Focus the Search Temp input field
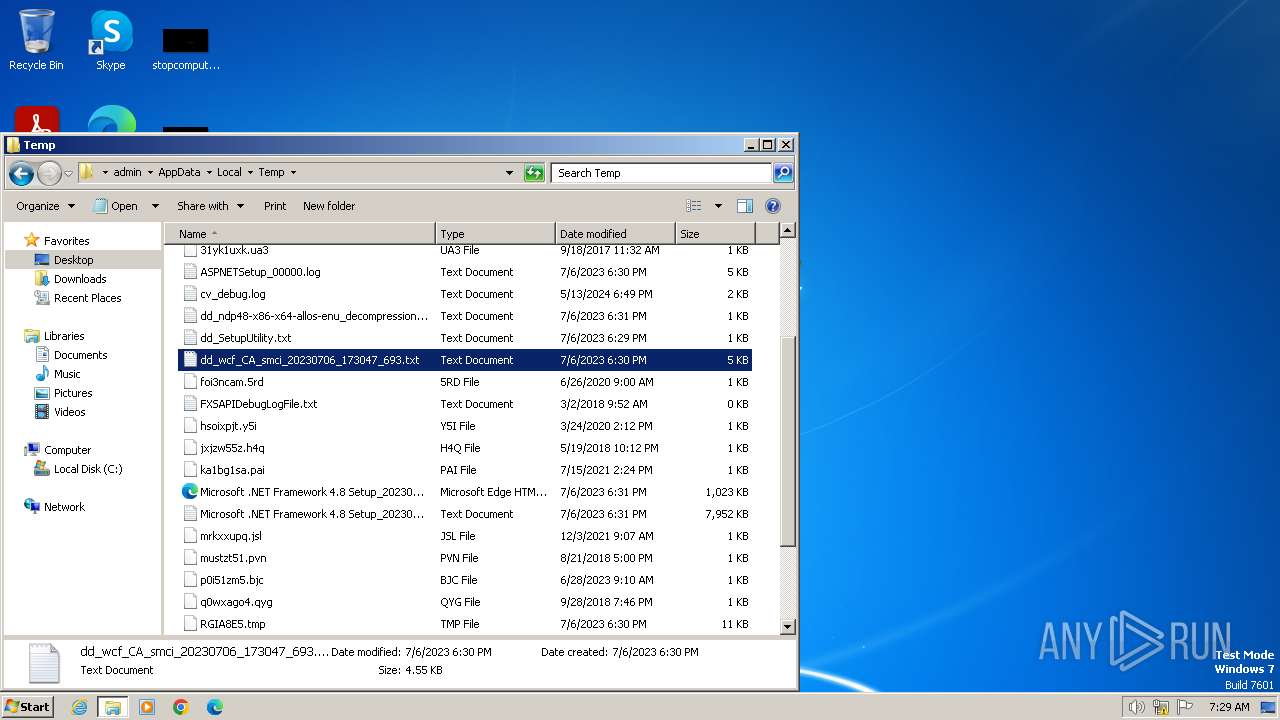This screenshot has height=720, width=1280. 662,173
